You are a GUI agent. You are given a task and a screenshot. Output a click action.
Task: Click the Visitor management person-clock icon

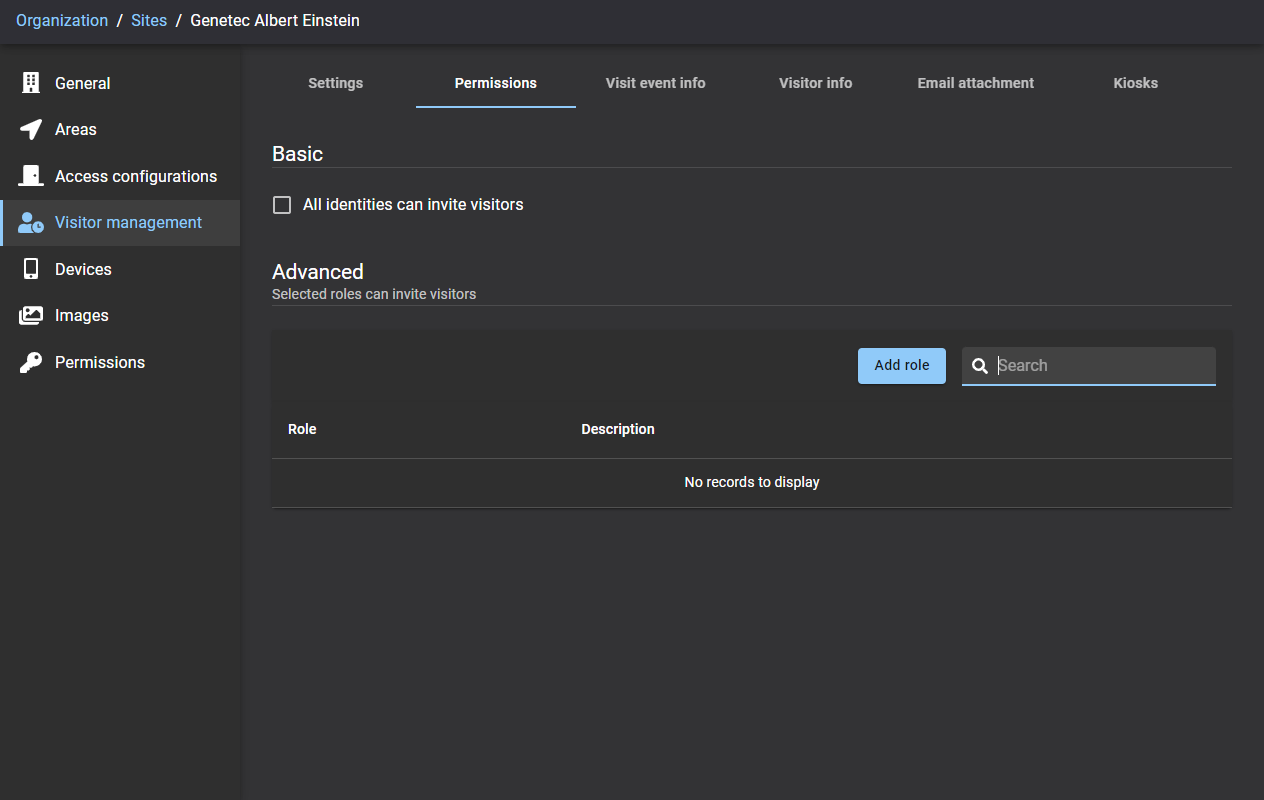click(31, 223)
